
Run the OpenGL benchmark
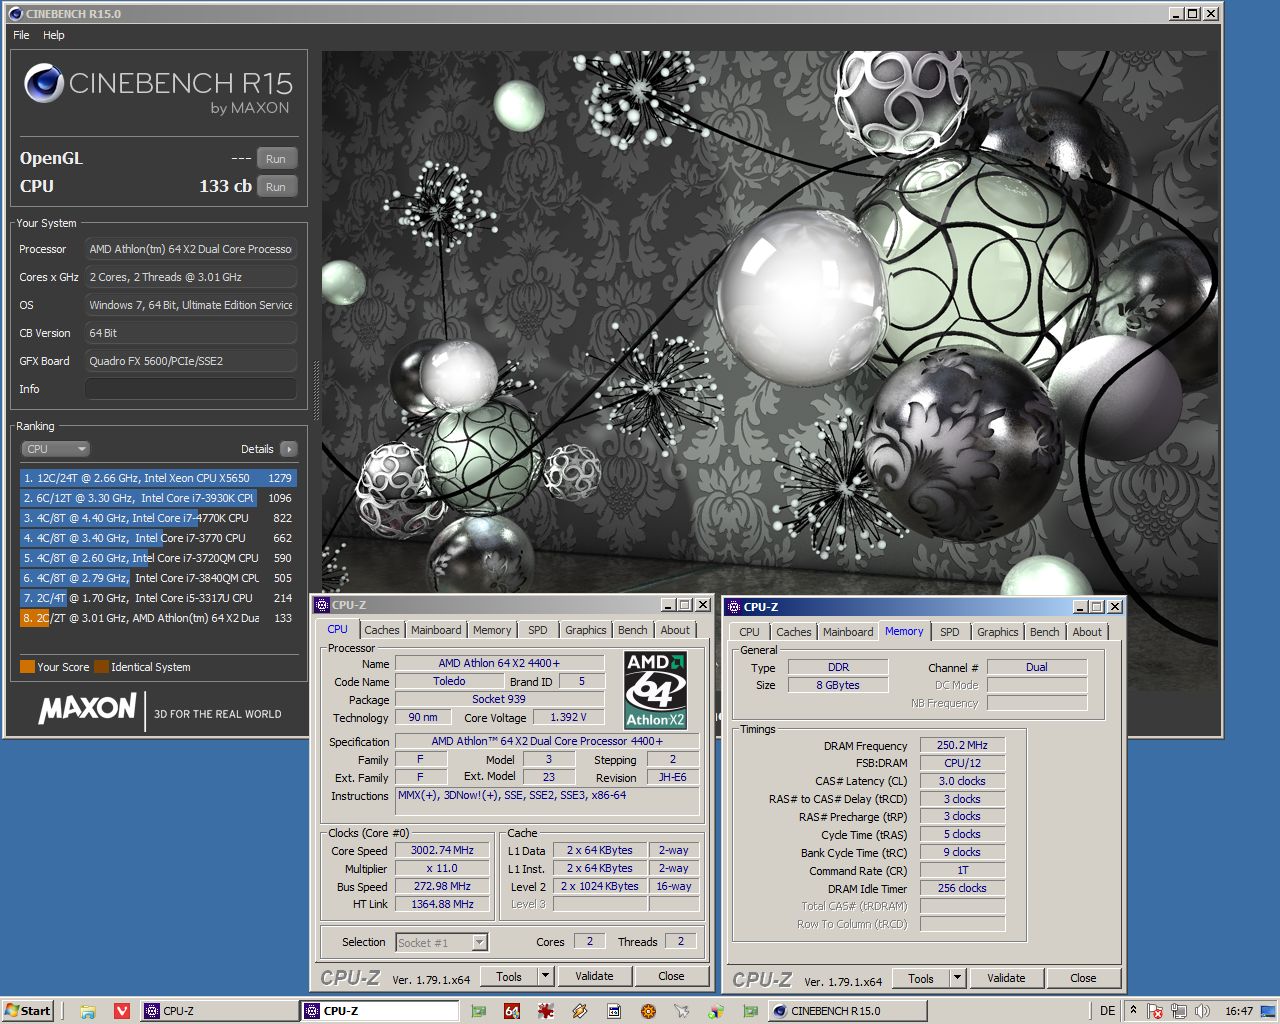click(x=276, y=159)
